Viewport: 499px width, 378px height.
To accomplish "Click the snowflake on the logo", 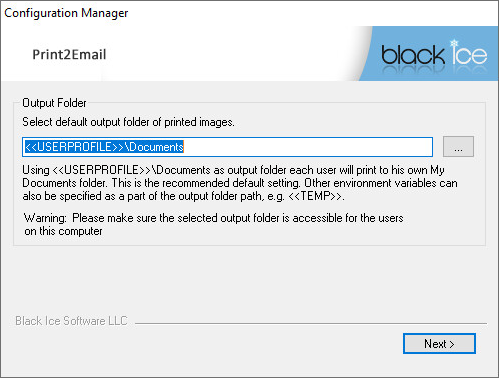I will [454, 43].
